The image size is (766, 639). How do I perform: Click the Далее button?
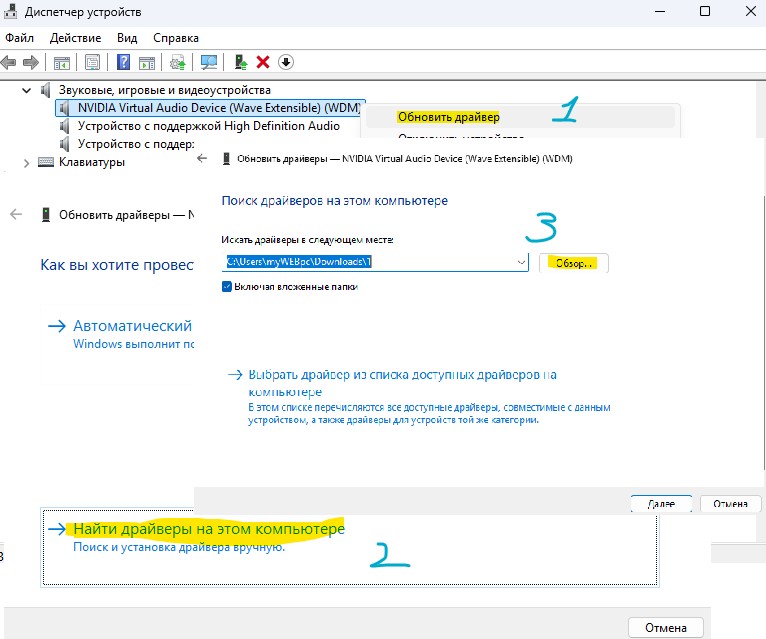pyautogui.click(x=659, y=504)
